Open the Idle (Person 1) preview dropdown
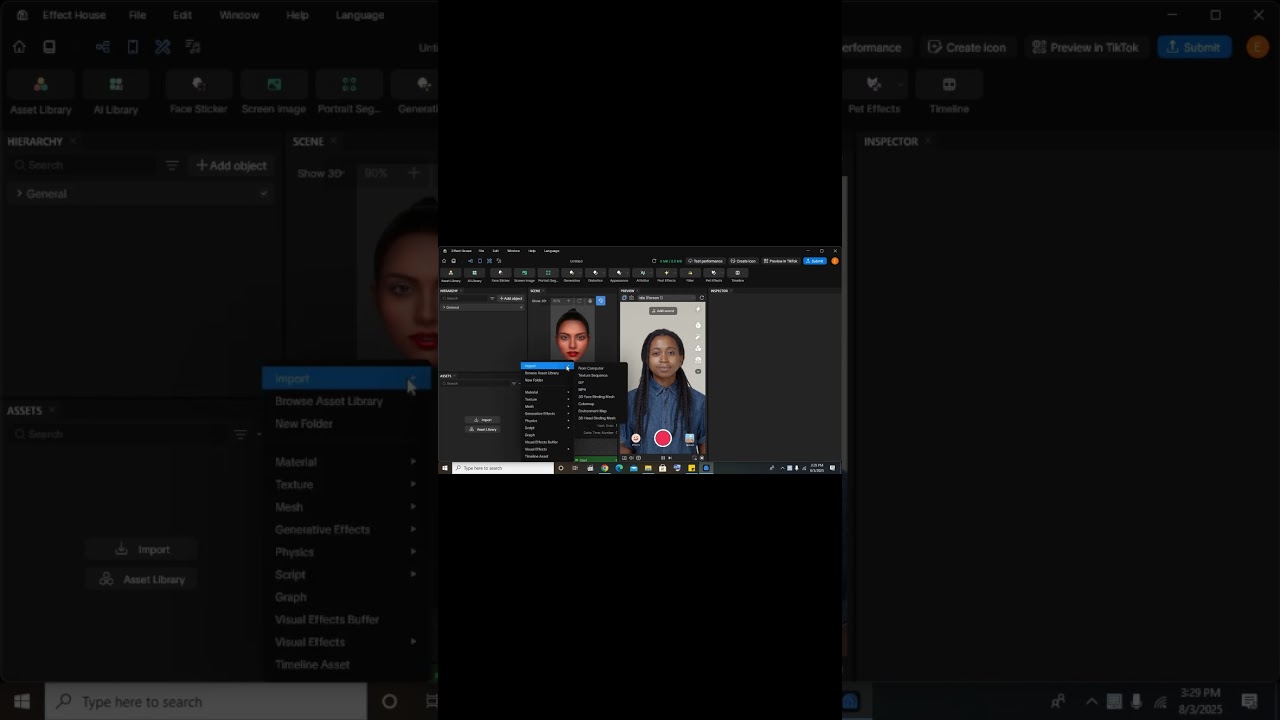 [x=667, y=298]
